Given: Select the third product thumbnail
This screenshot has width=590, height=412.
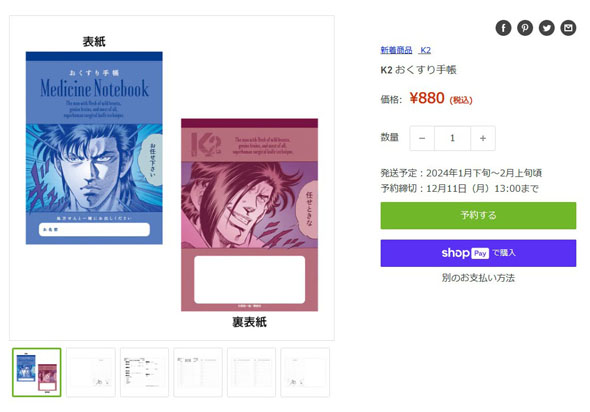Looking at the screenshot, I should 144,372.
